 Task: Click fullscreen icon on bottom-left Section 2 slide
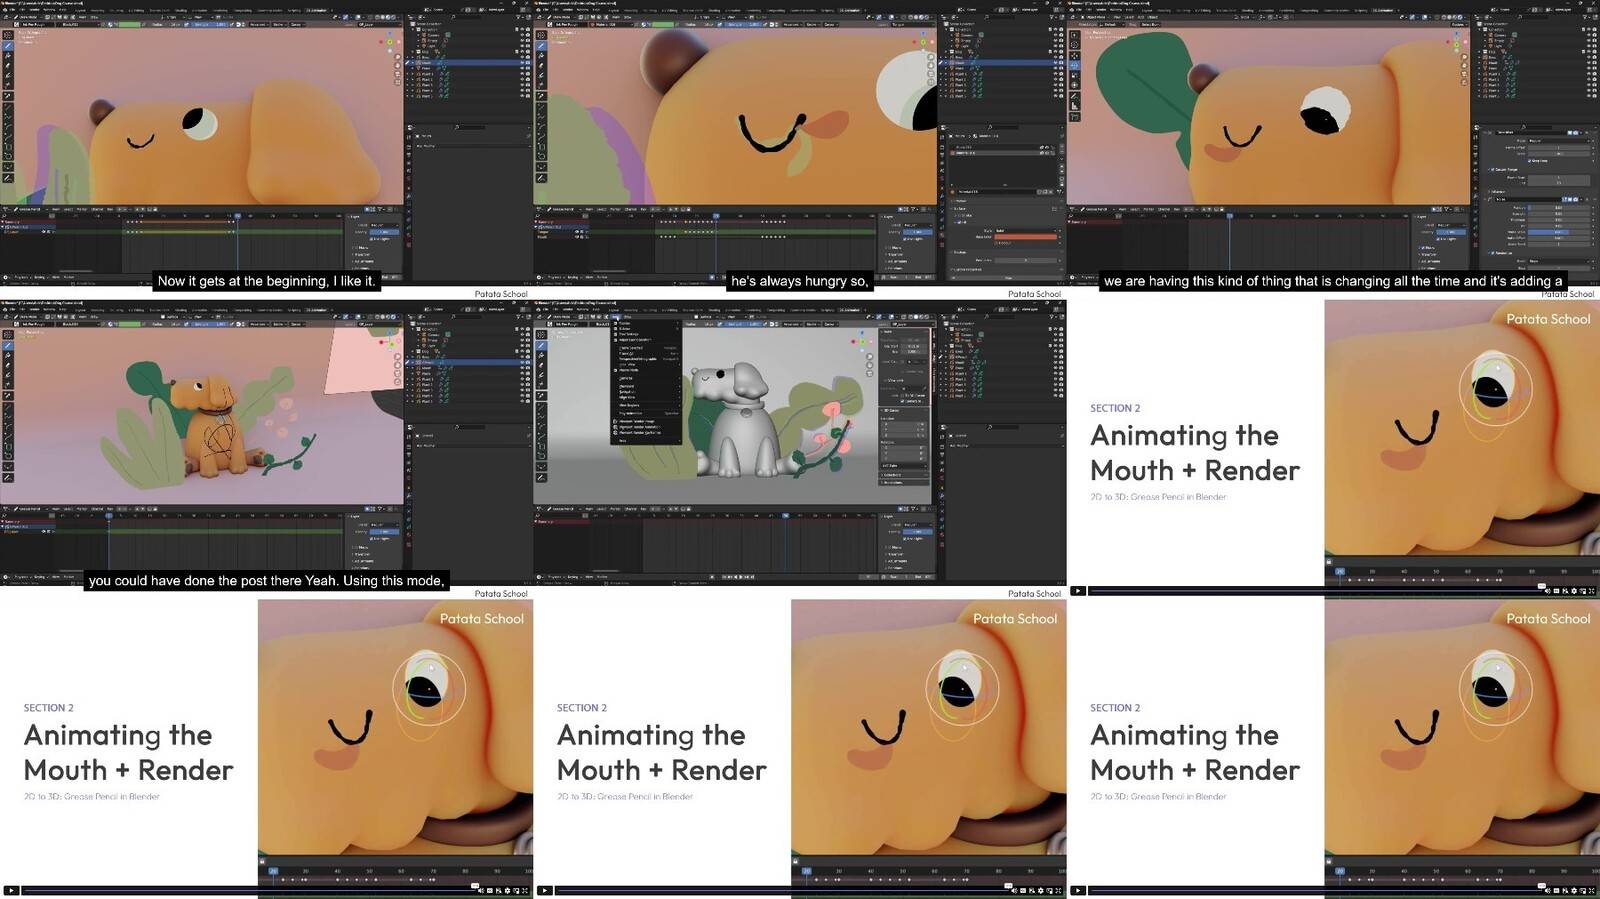[x=525, y=891]
